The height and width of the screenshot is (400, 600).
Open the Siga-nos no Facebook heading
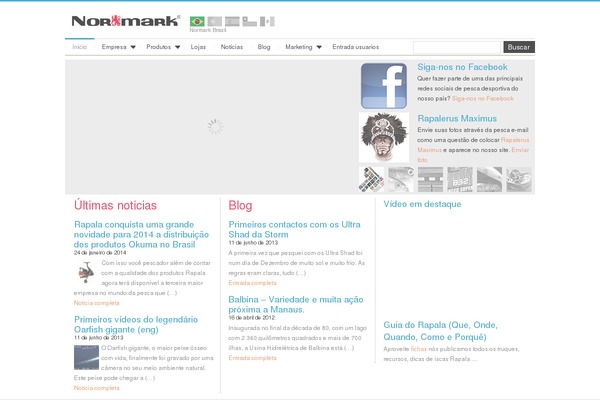[462, 67]
